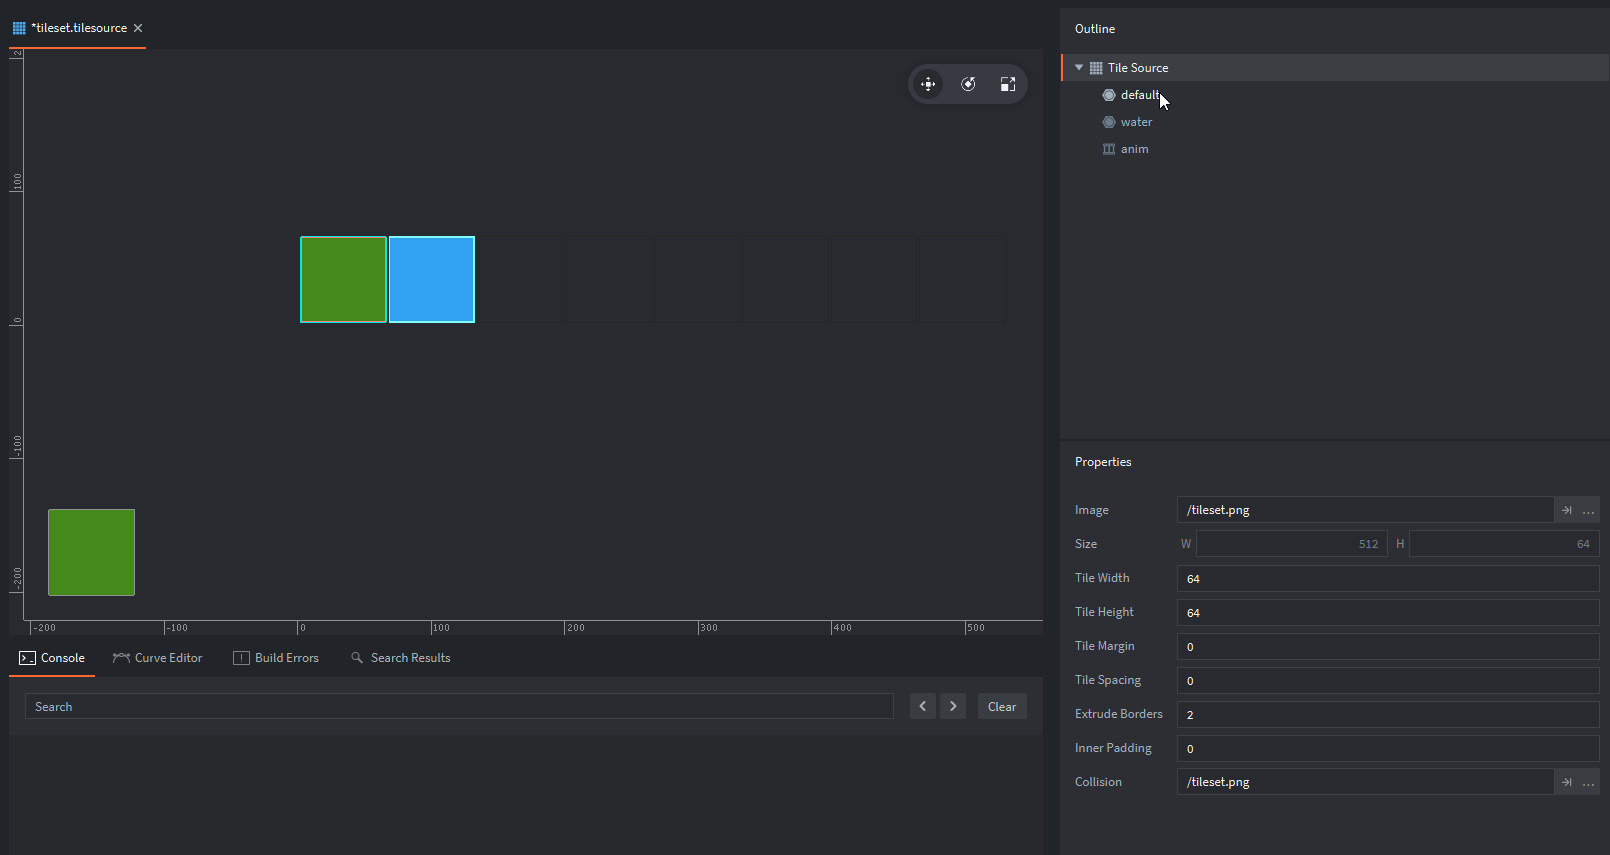The image size is (1610, 855).
Task: Click the go-to arrow icon beside Collision field
Action: [x=1566, y=782]
